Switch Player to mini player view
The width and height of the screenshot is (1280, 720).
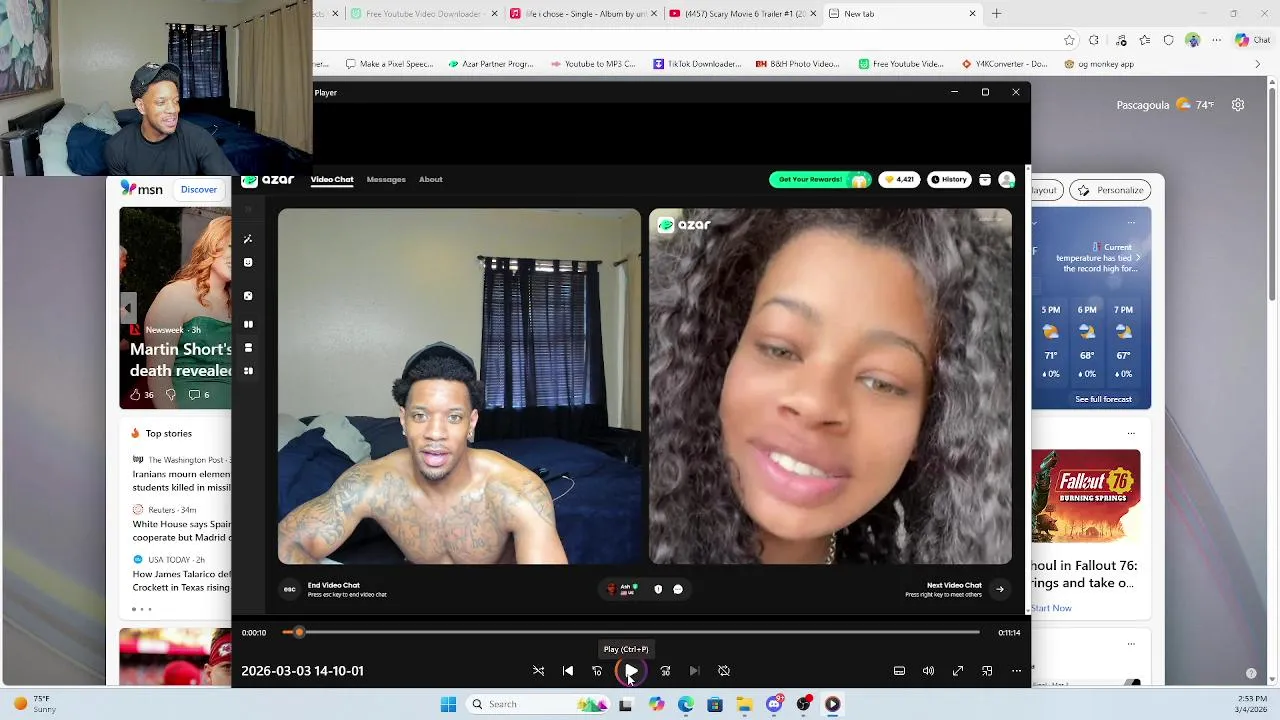(987, 671)
